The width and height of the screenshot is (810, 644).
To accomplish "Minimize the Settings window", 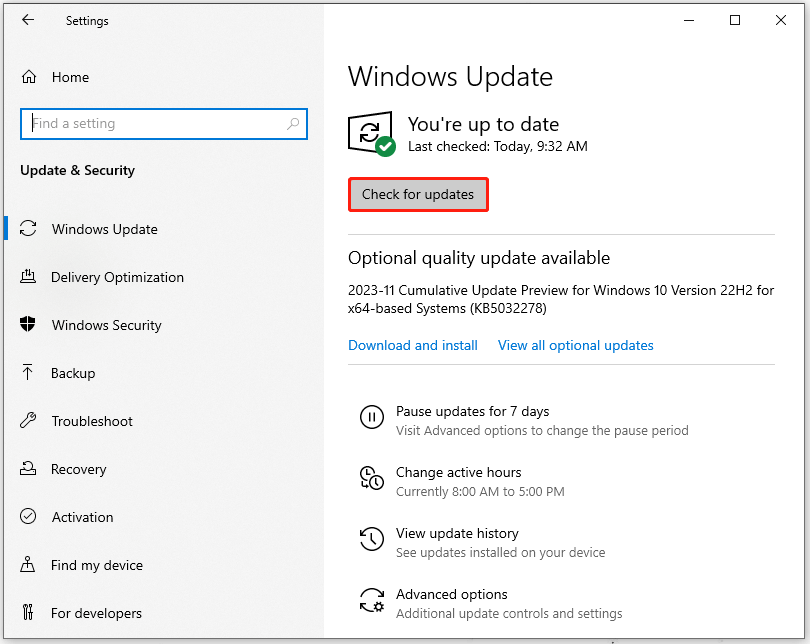I will [x=689, y=20].
